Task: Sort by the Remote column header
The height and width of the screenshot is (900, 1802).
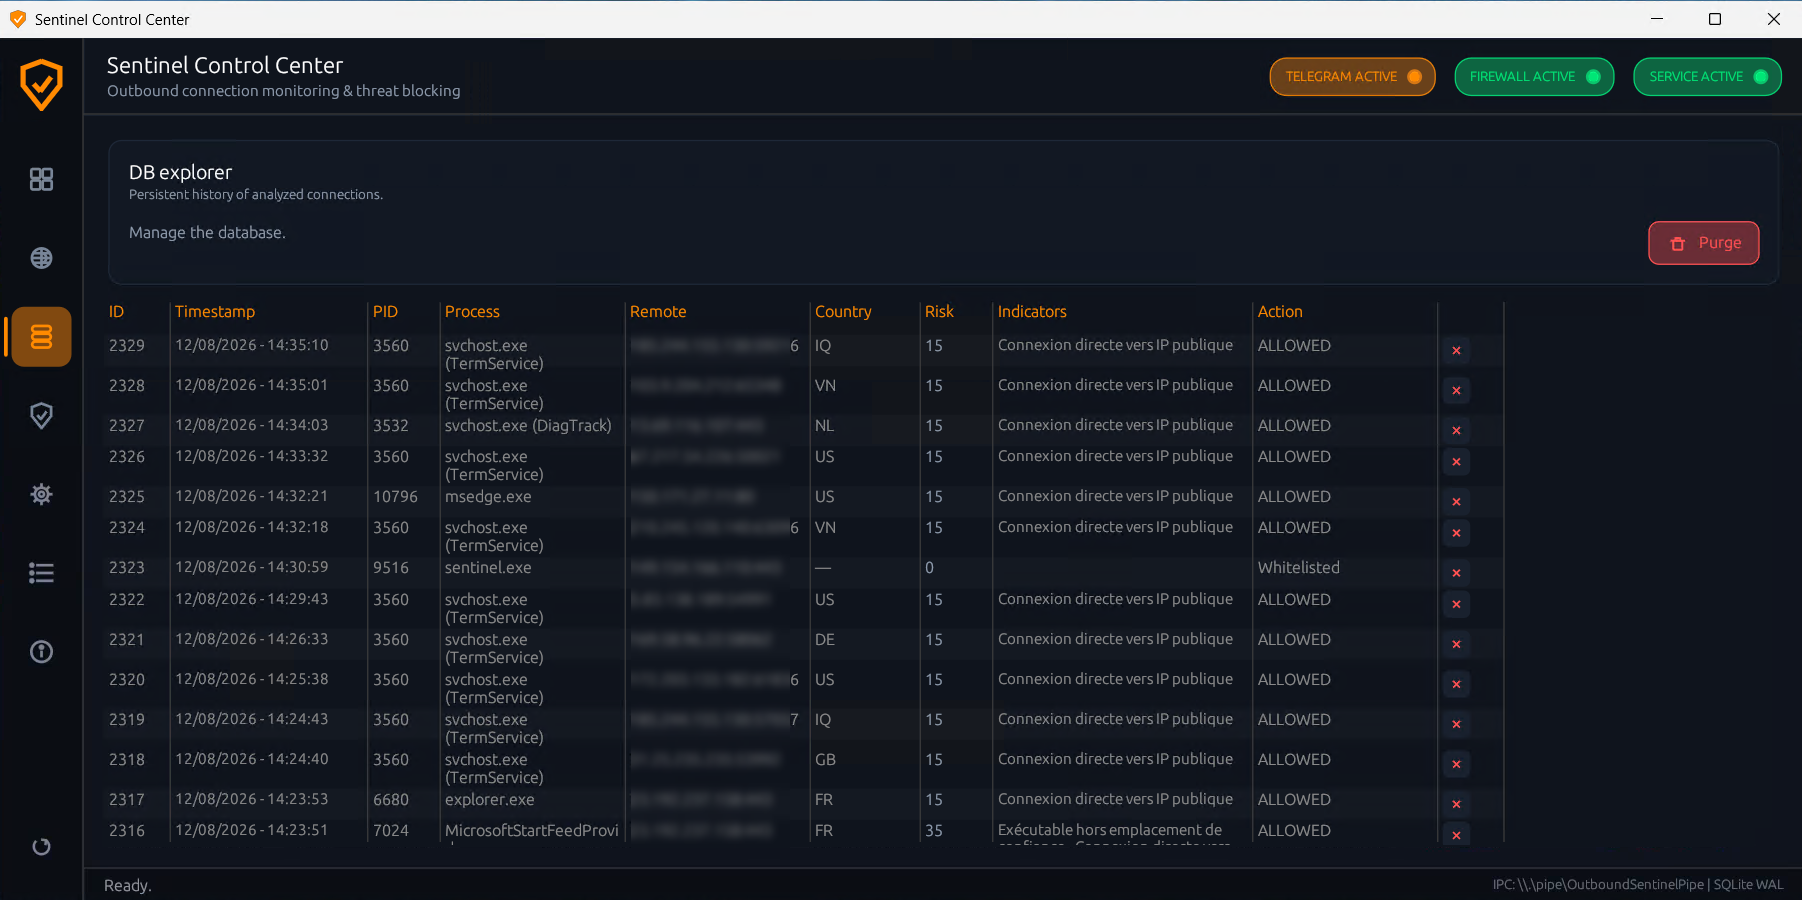Action: click(658, 312)
